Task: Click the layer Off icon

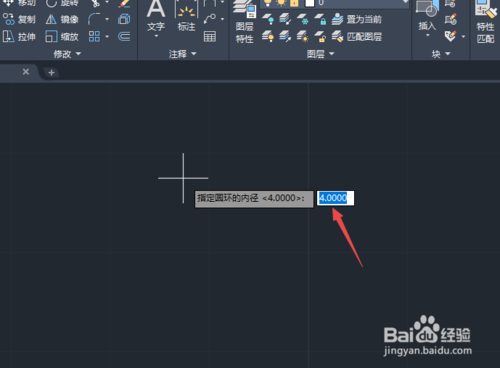Action: coord(268,19)
